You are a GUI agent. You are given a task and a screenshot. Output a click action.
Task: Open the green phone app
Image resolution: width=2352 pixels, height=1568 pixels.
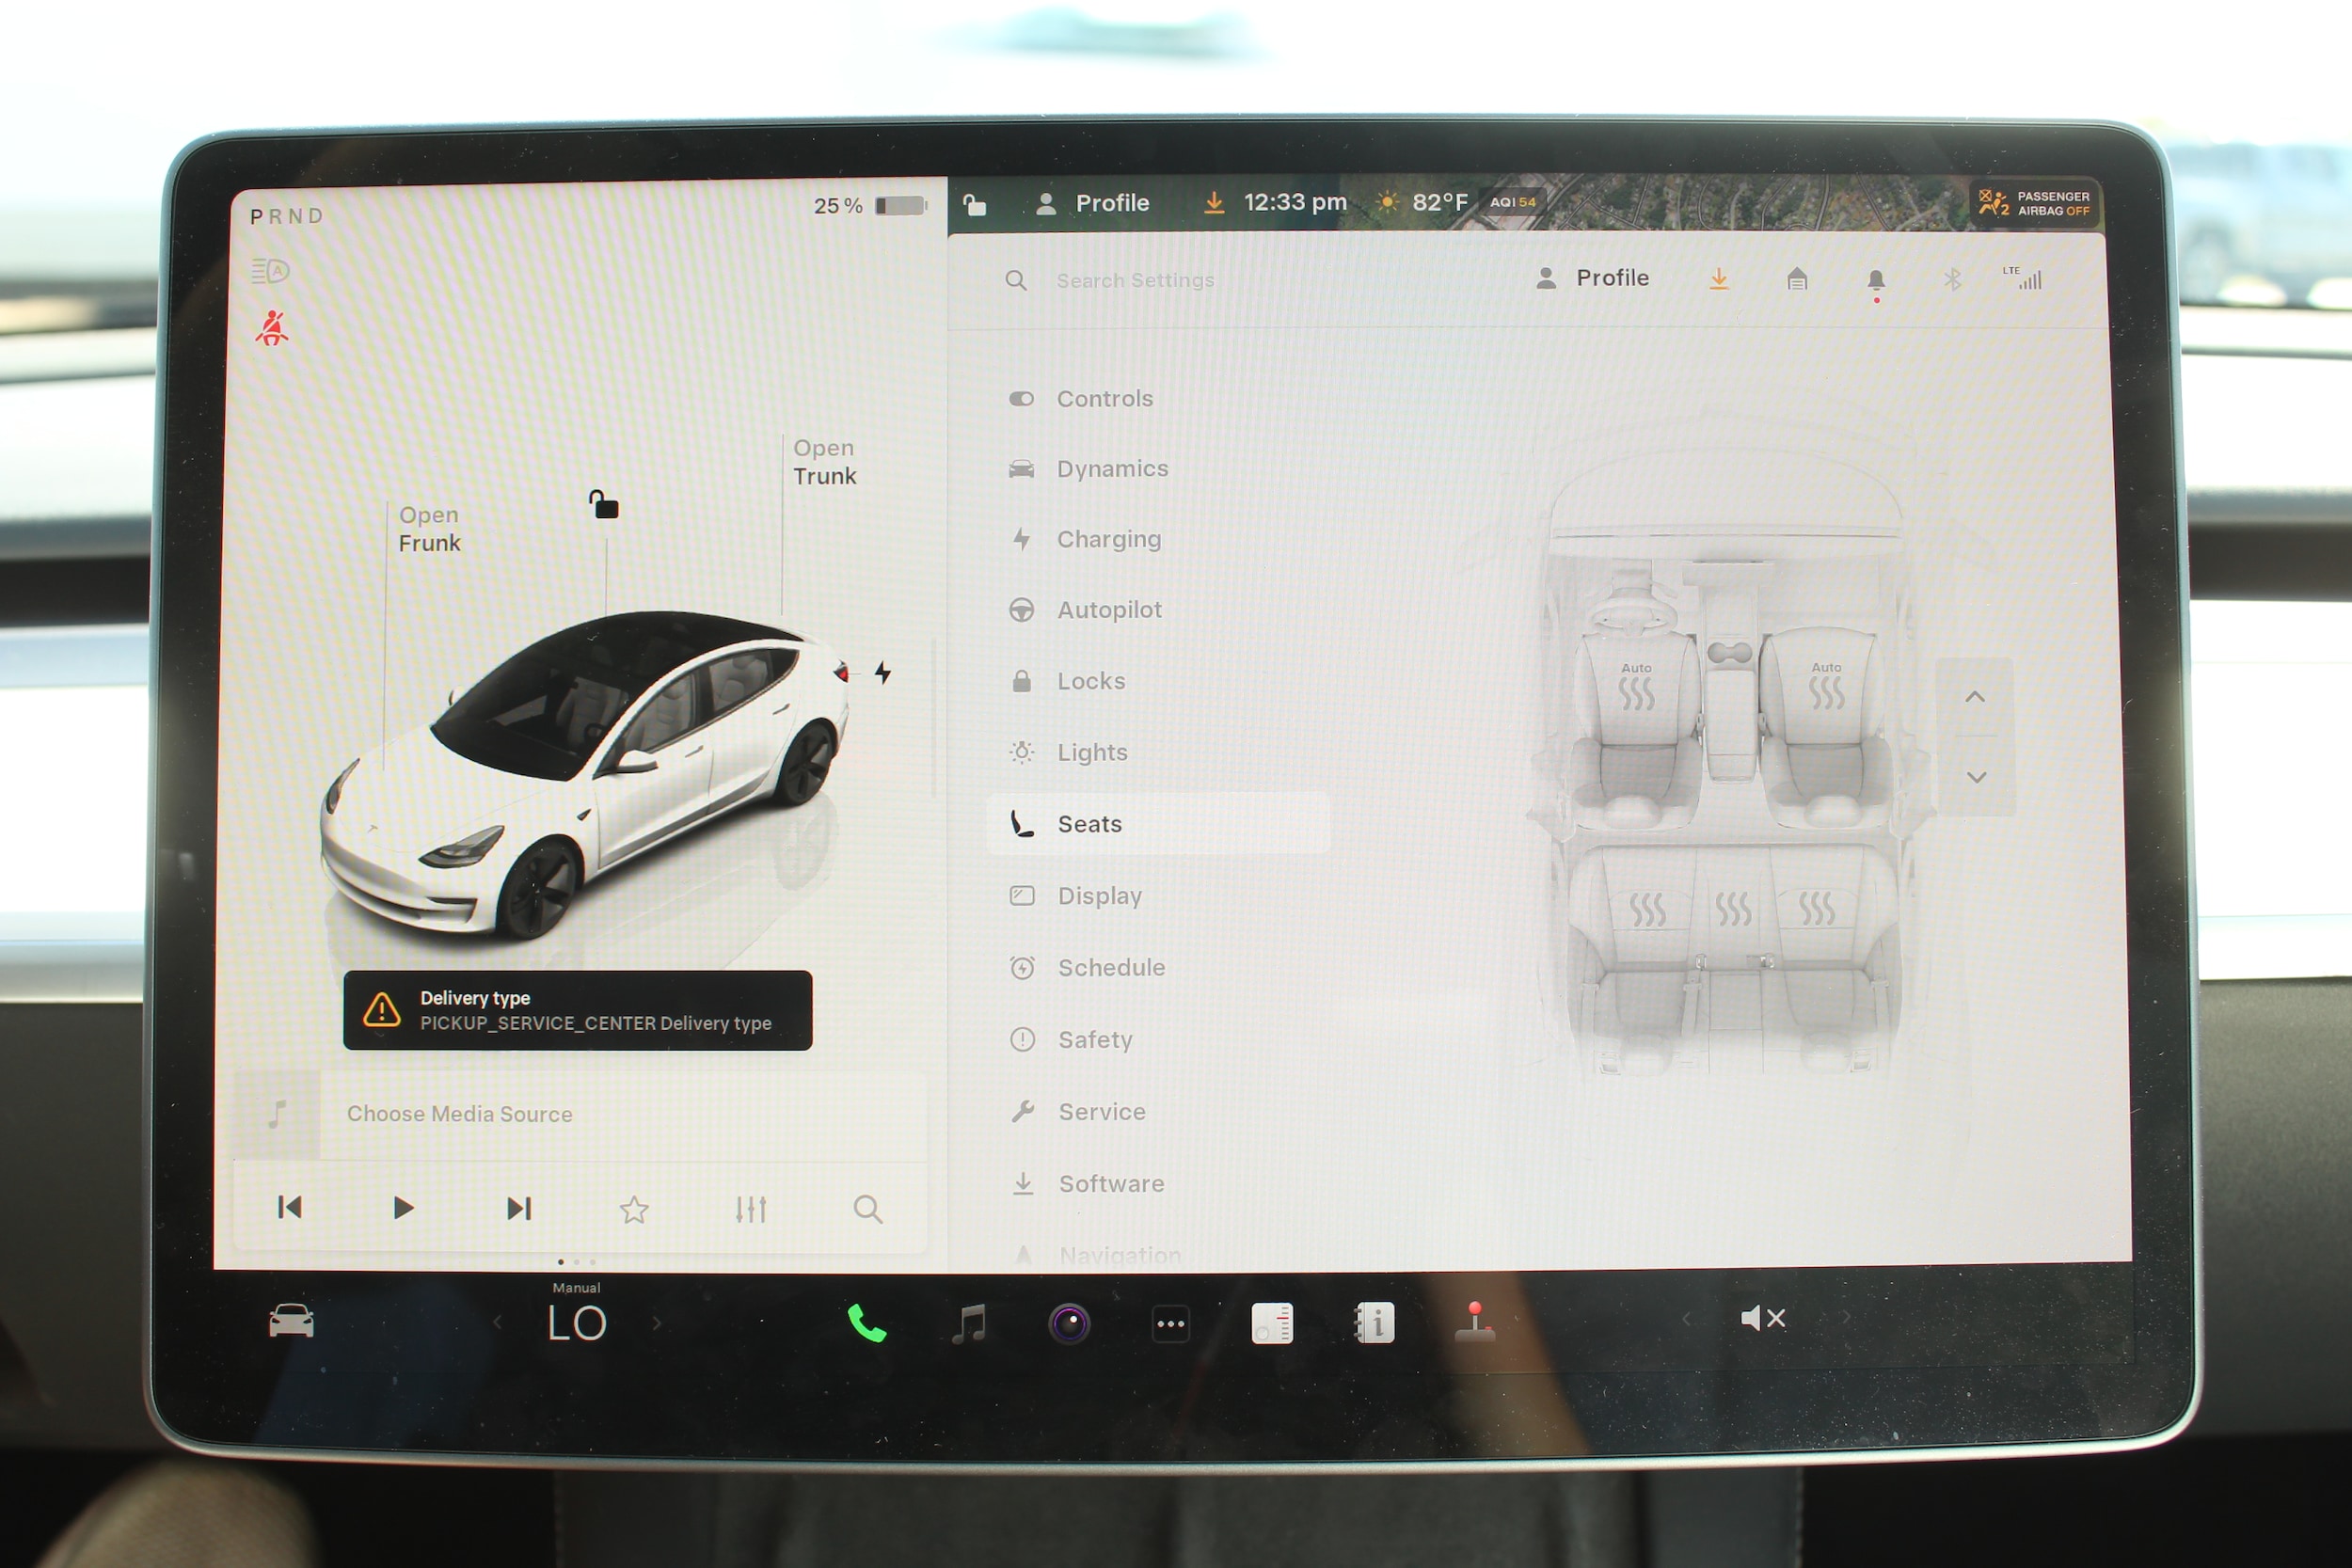click(866, 1323)
